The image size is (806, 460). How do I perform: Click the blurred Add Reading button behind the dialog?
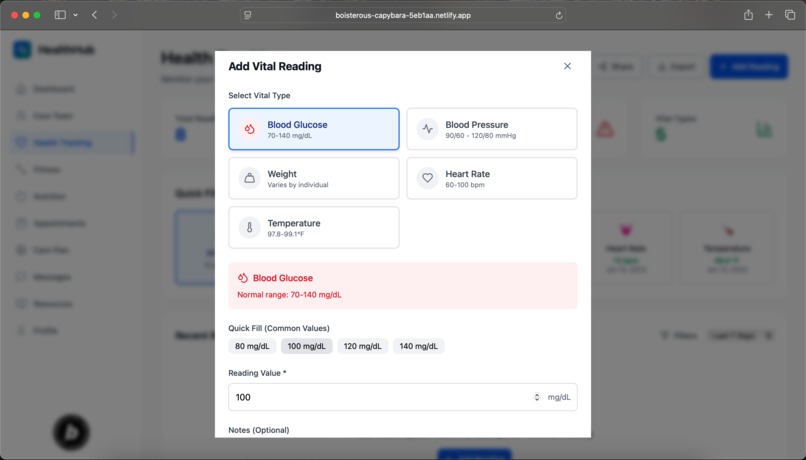coord(748,67)
